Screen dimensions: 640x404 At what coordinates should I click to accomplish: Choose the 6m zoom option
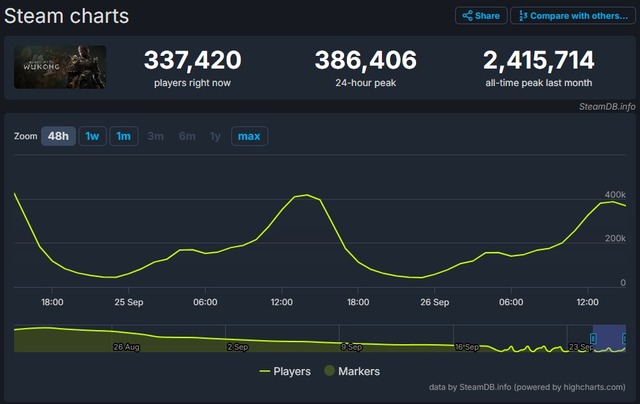pos(187,136)
